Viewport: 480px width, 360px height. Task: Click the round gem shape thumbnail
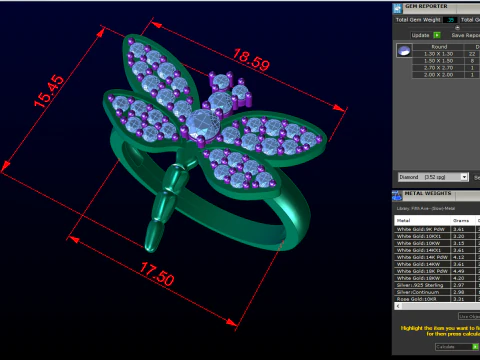coord(404,51)
